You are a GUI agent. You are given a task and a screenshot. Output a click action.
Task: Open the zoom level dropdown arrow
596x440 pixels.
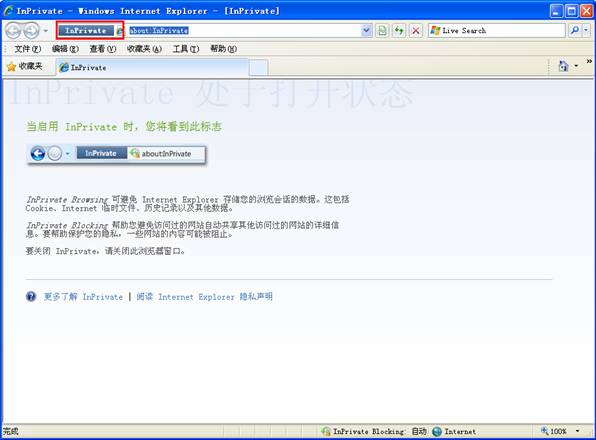(578, 431)
